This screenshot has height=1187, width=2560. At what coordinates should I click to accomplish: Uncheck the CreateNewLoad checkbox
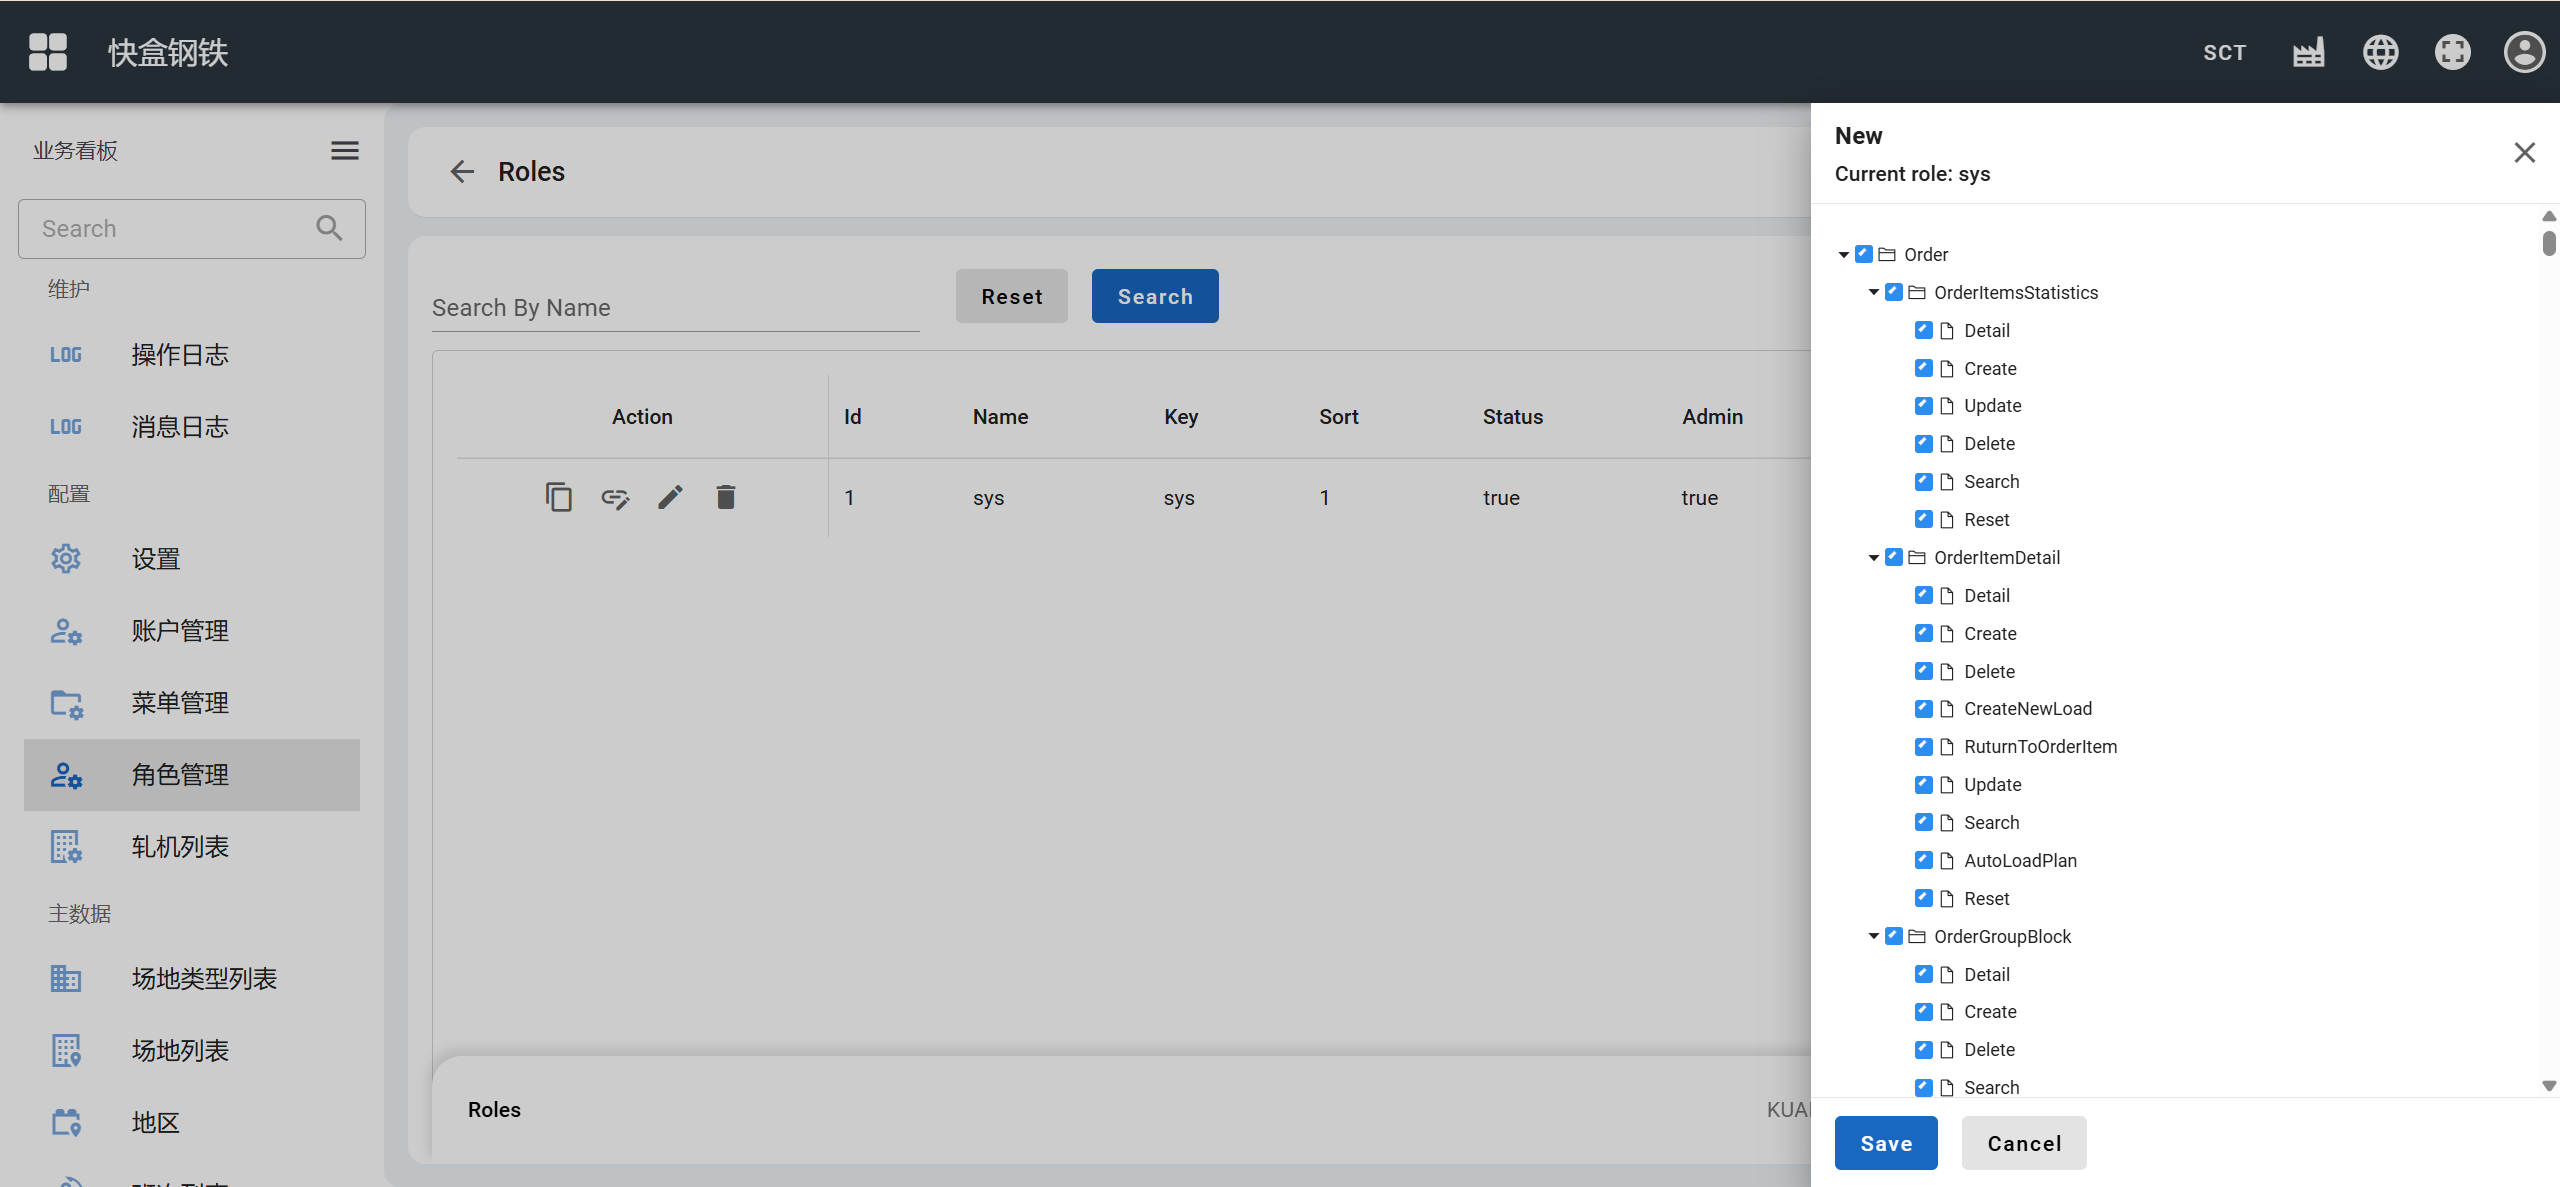1924,708
